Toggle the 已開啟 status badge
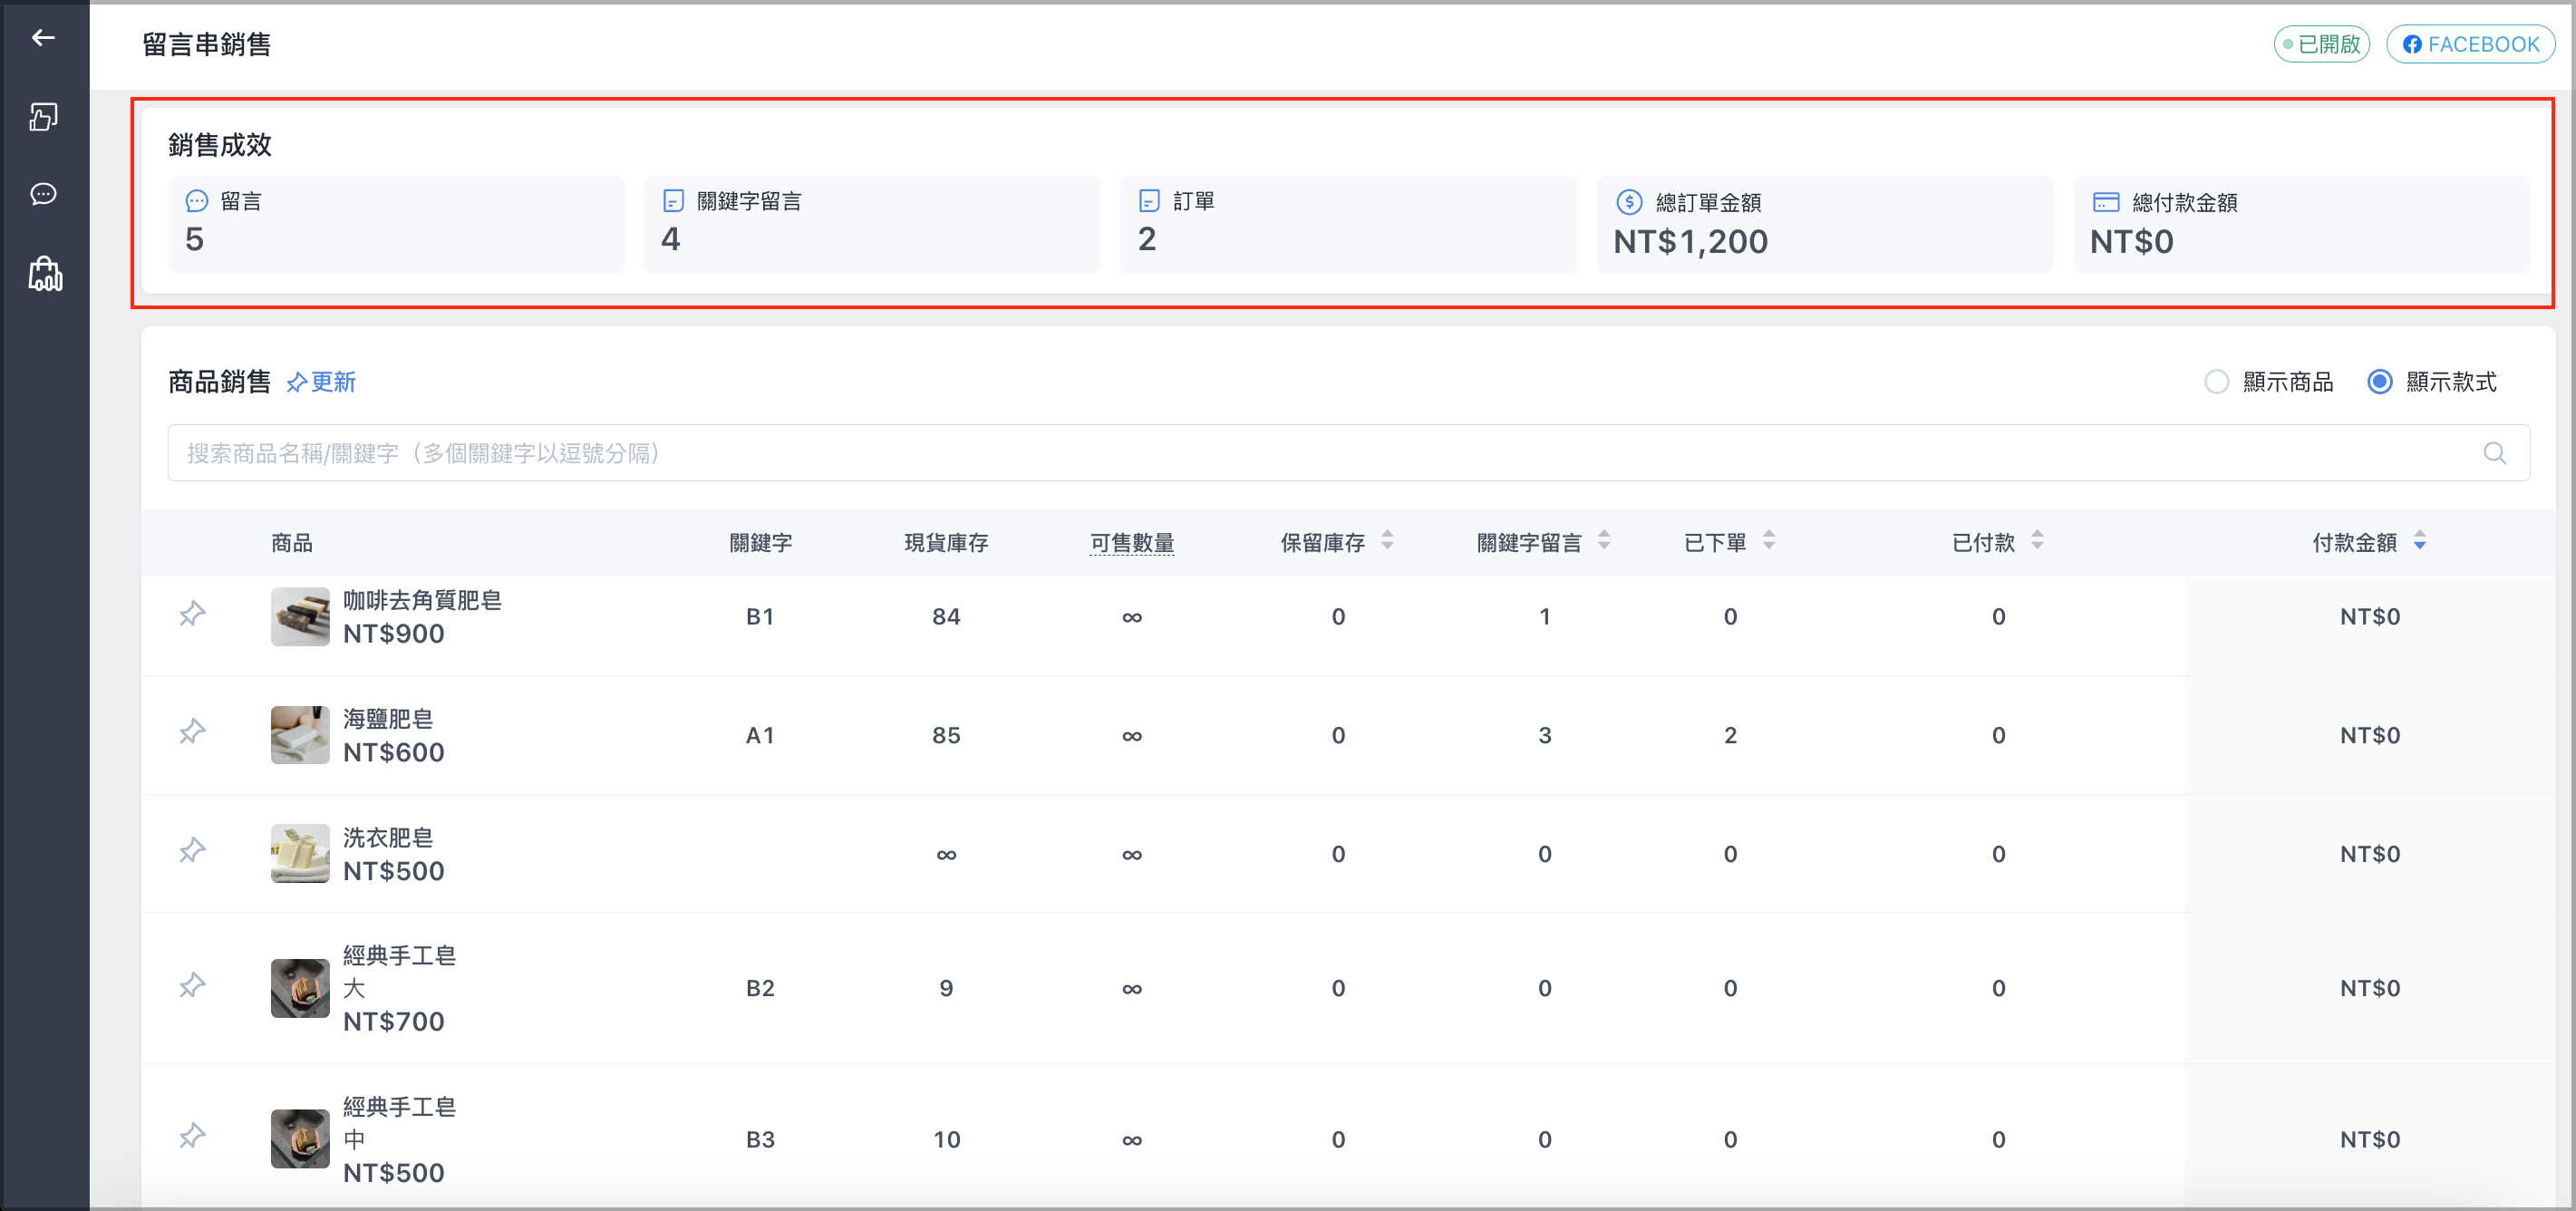Screen dimensions: 2576x1211 pos(2321,44)
